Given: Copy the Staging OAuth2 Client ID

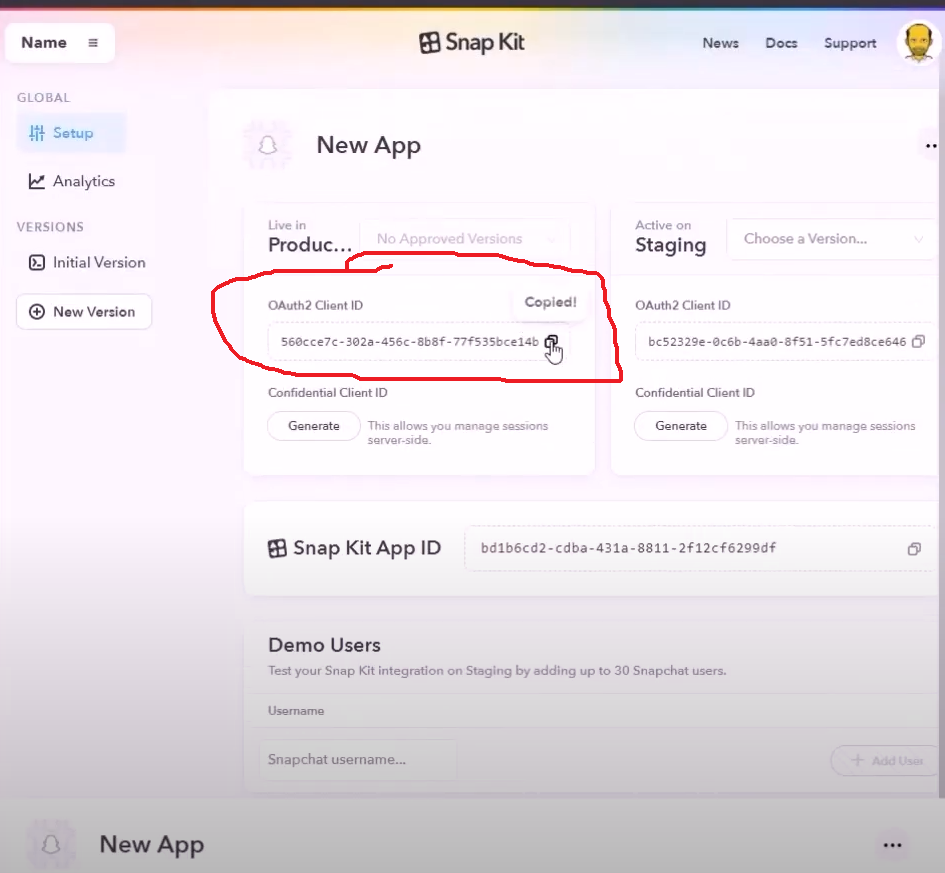Looking at the screenshot, I should pyautogui.click(x=918, y=342).
